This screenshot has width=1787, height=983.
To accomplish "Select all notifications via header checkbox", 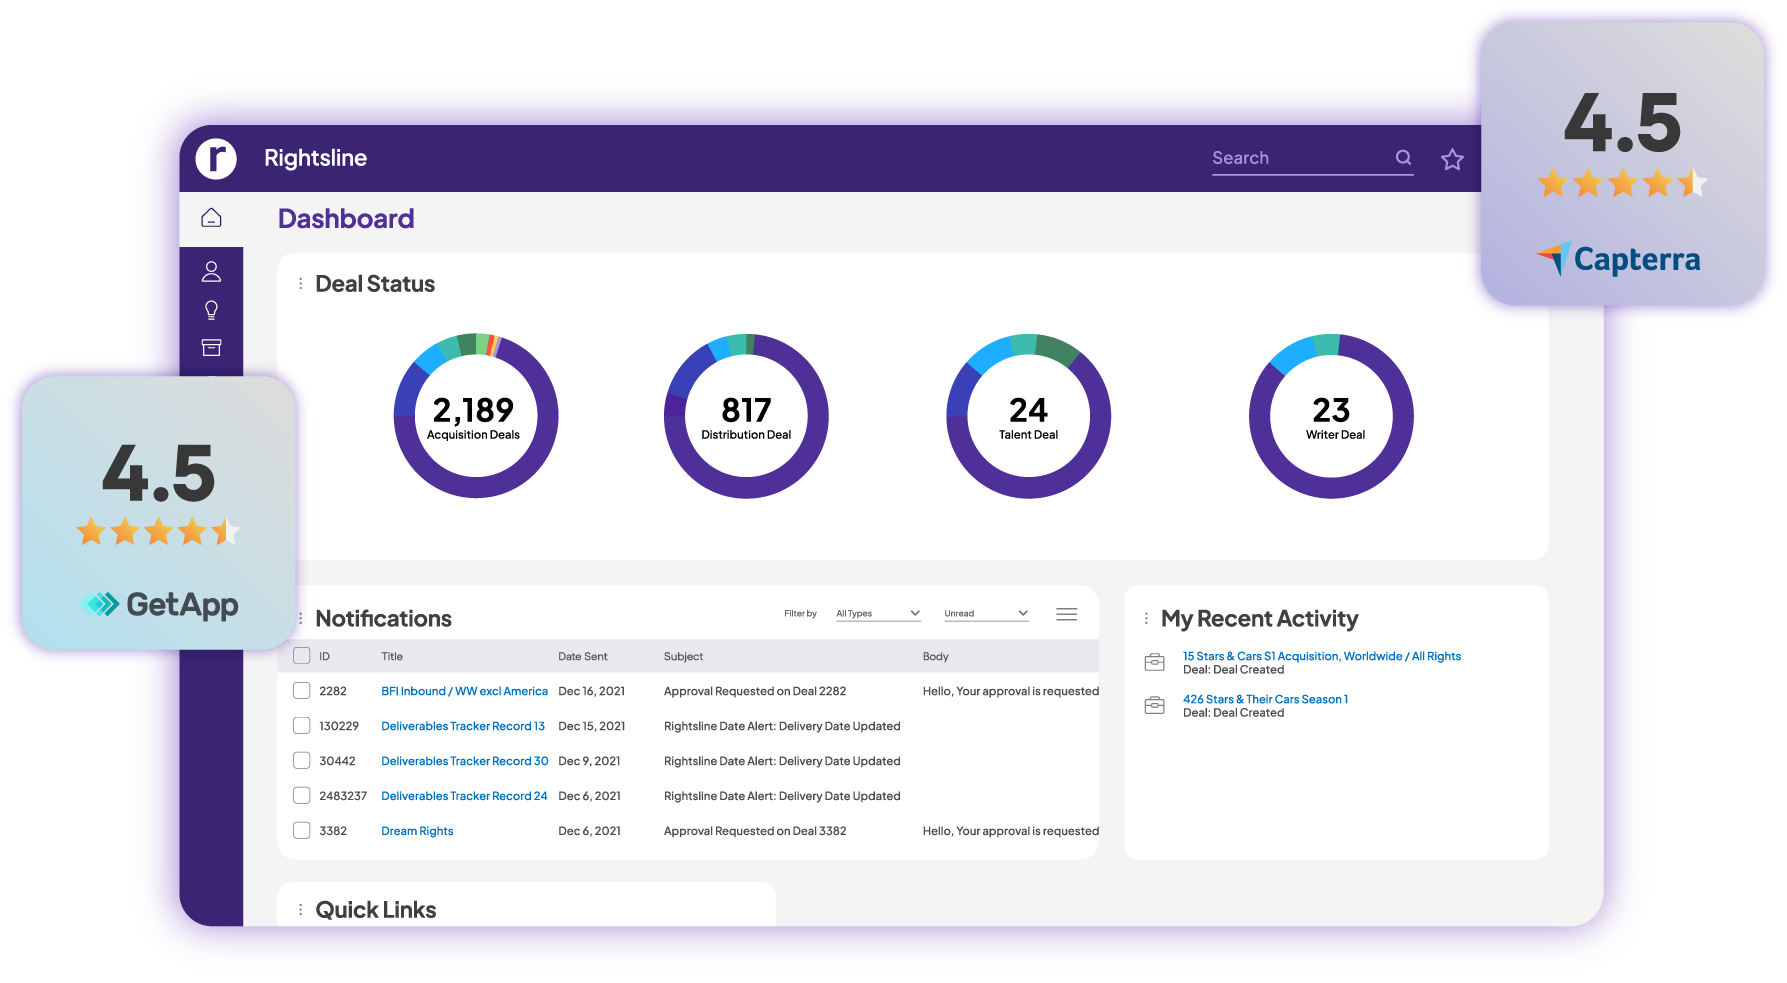I will (x=301, y=655).
